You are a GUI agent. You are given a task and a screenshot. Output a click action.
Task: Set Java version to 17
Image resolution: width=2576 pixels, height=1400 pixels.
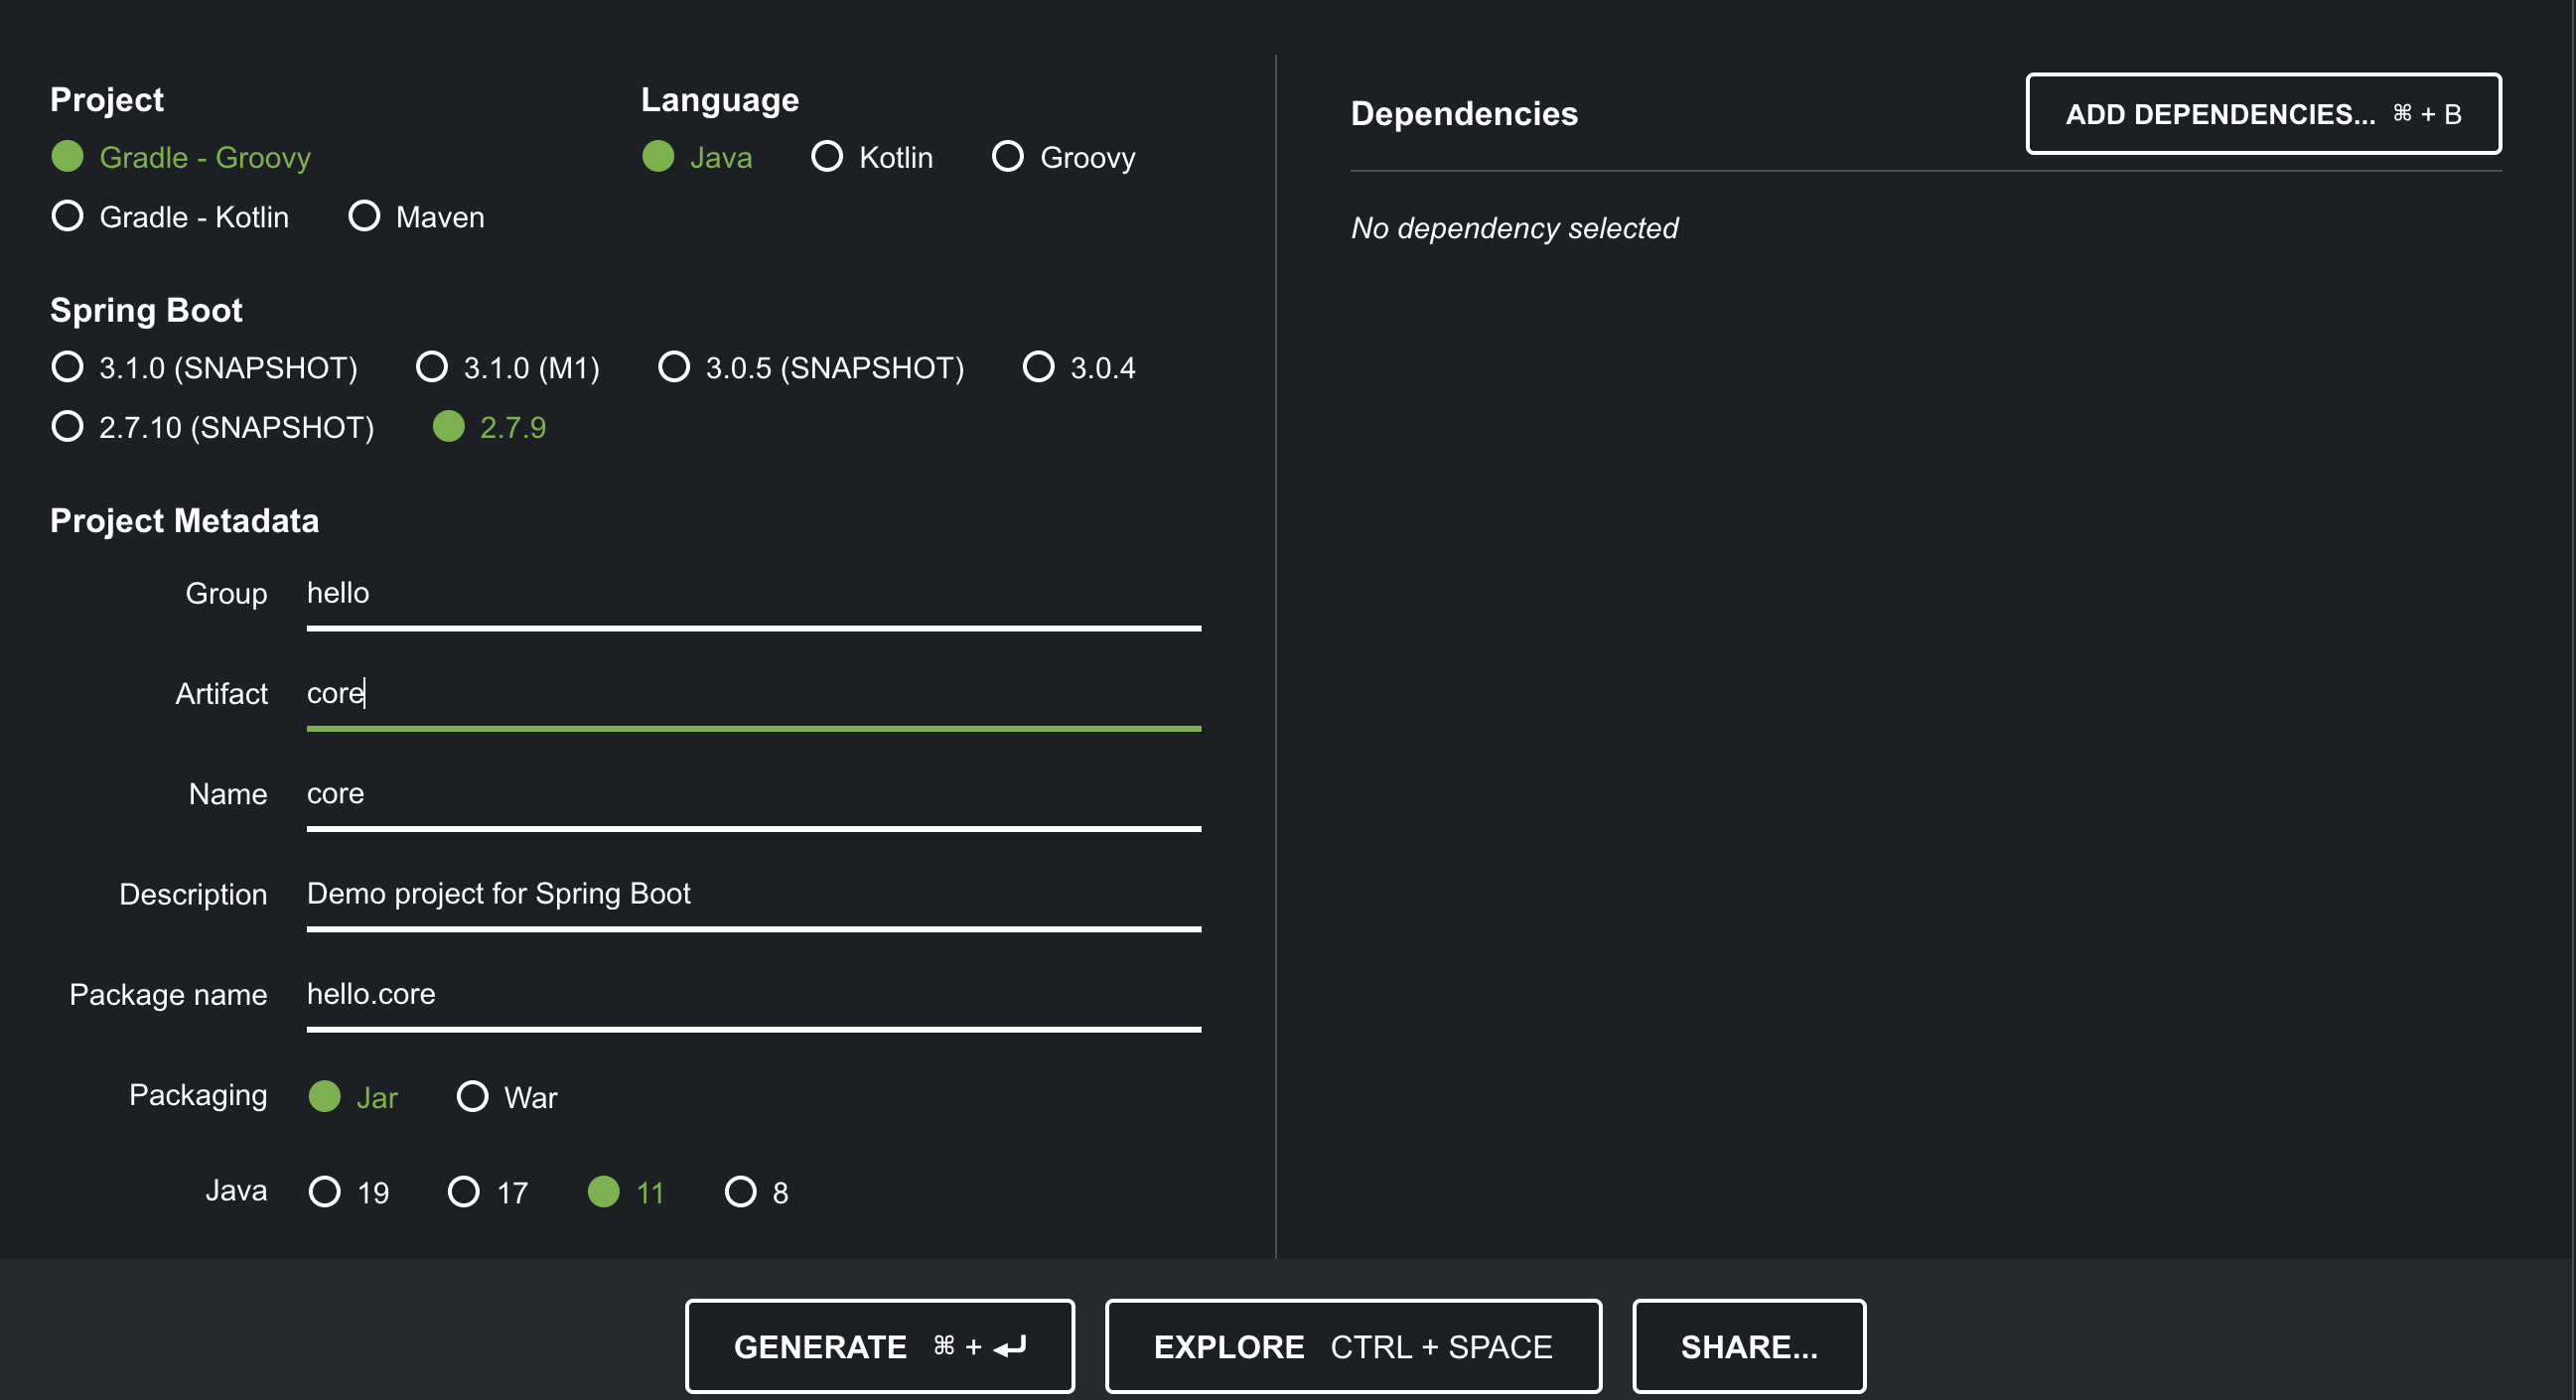click(464, 1192)
